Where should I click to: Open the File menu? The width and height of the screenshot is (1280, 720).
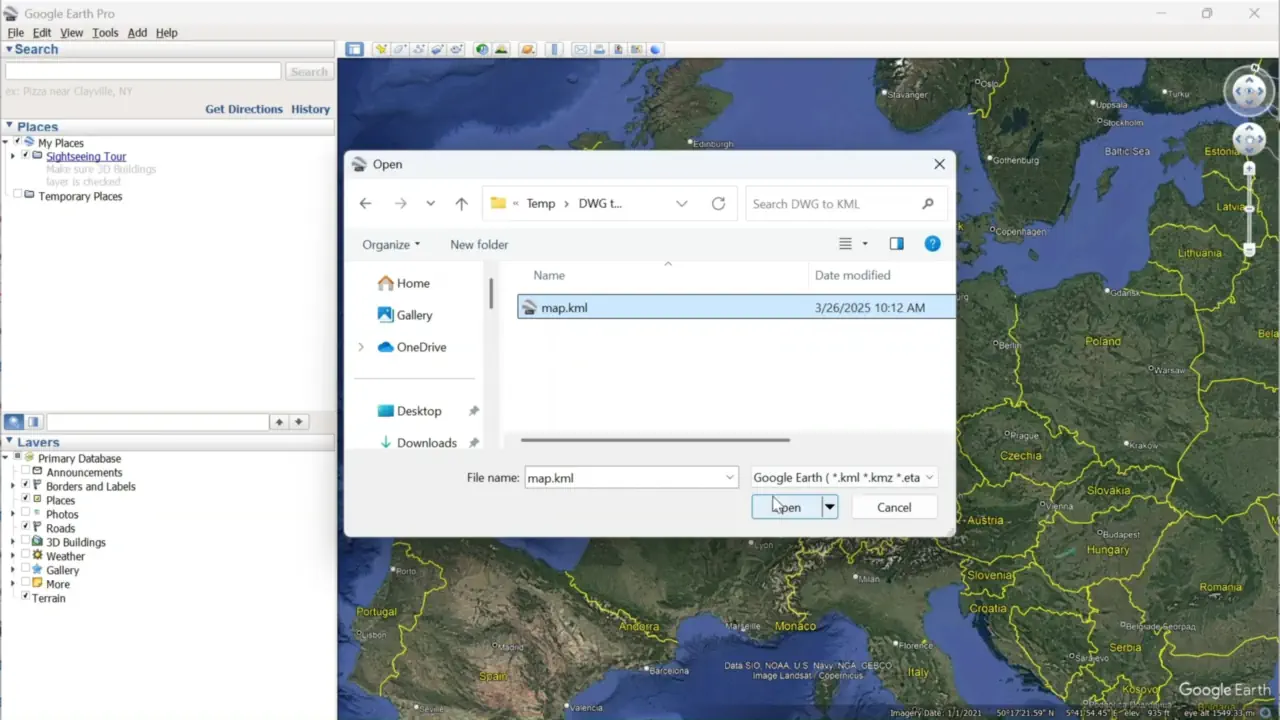(x=15, y=33)
